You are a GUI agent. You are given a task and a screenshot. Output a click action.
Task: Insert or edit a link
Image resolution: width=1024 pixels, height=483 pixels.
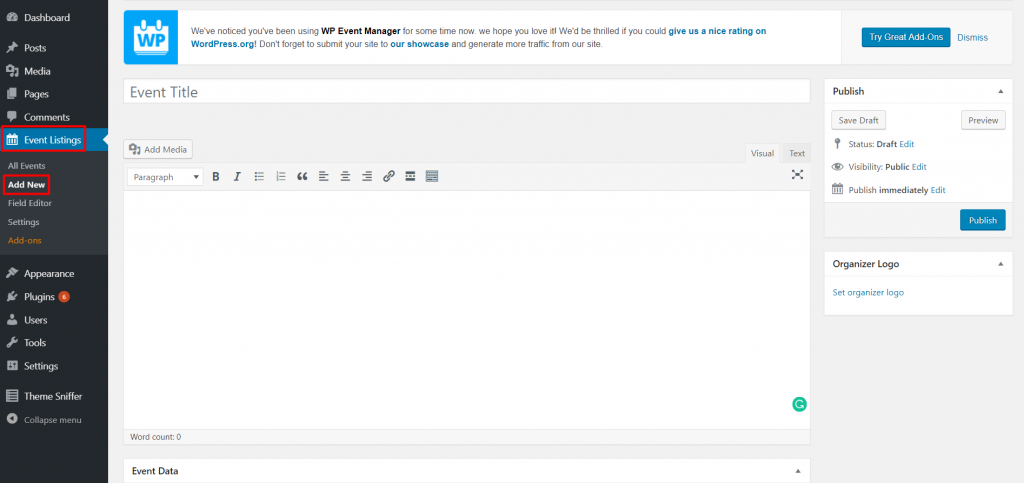(x=389, y=176)
